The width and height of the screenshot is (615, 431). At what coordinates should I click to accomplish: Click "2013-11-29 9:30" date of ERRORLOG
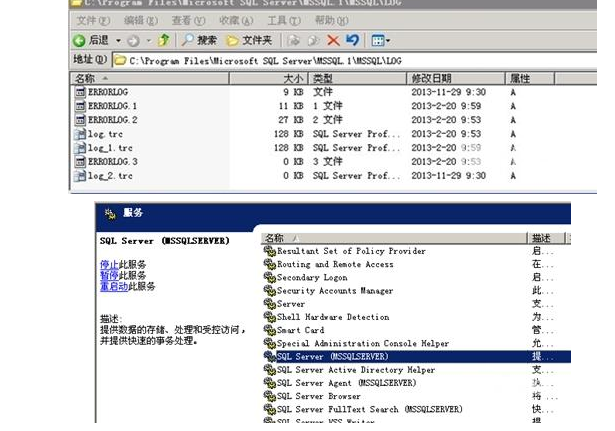click(x=448, y=92)
